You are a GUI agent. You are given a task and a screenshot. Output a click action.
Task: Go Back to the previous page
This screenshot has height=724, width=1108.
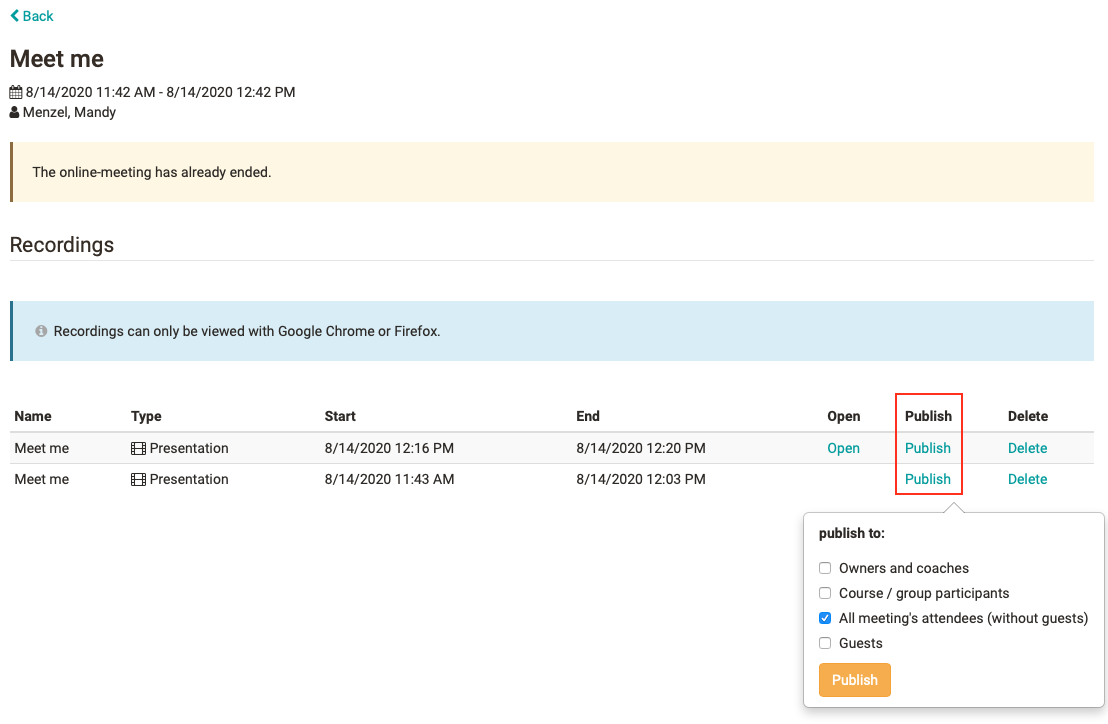(x=37, y=16)
